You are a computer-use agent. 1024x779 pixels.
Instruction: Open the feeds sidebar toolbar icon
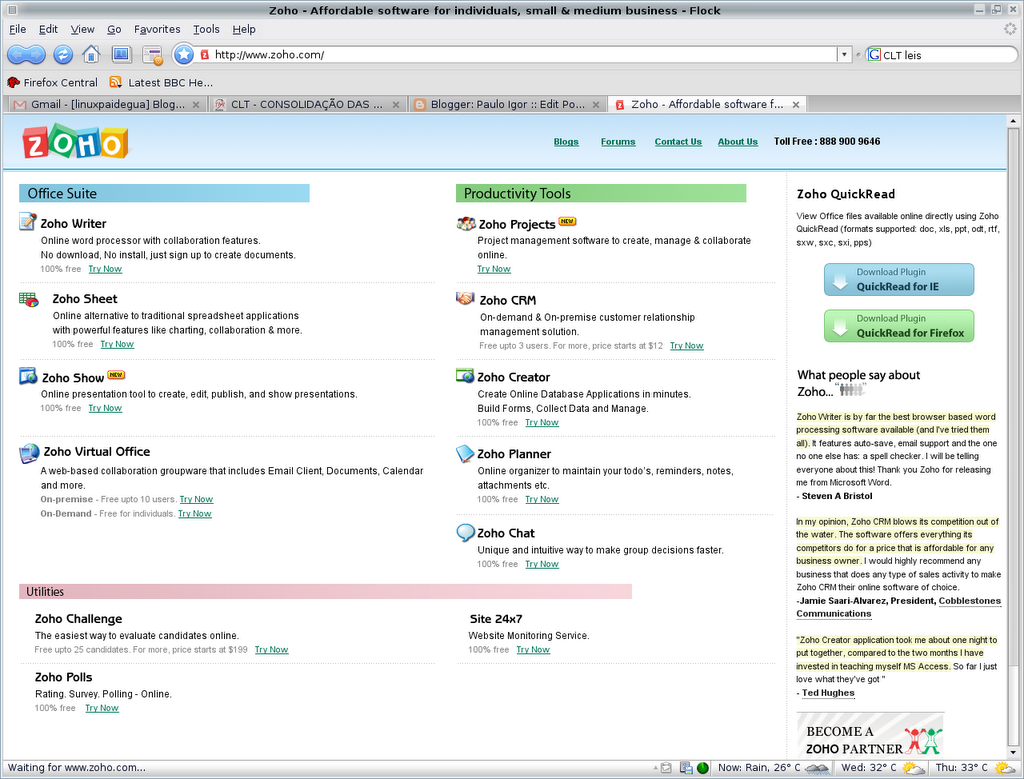coord(153,56)
